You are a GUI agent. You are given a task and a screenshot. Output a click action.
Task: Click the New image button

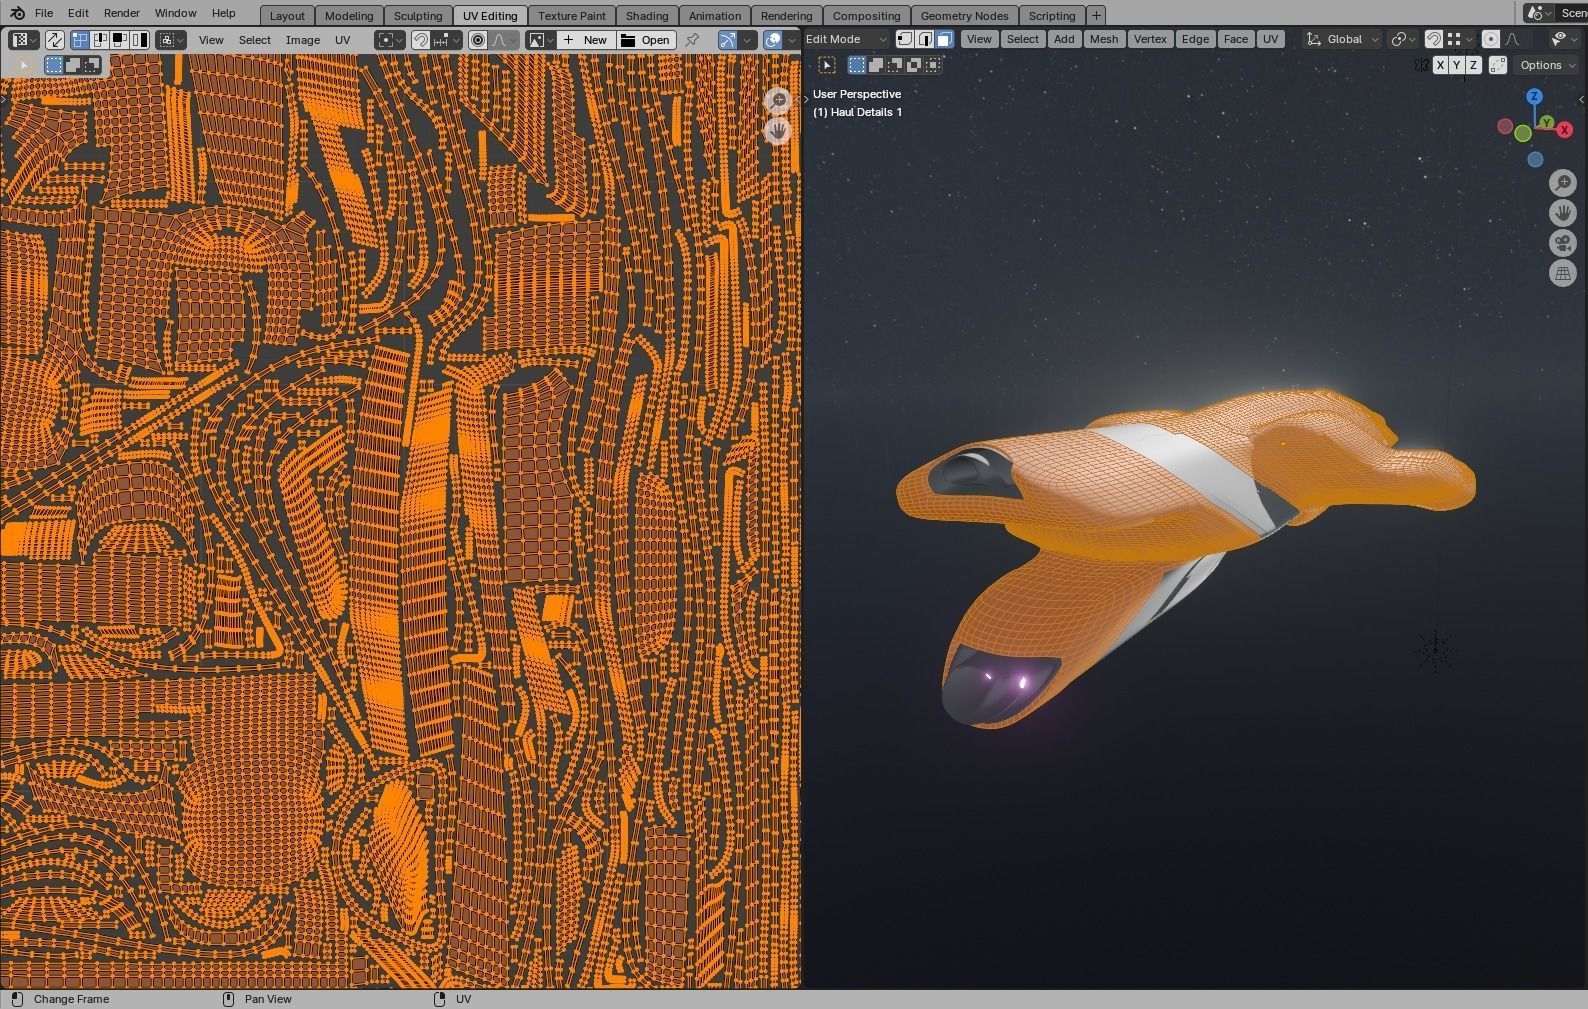[586, 40]
